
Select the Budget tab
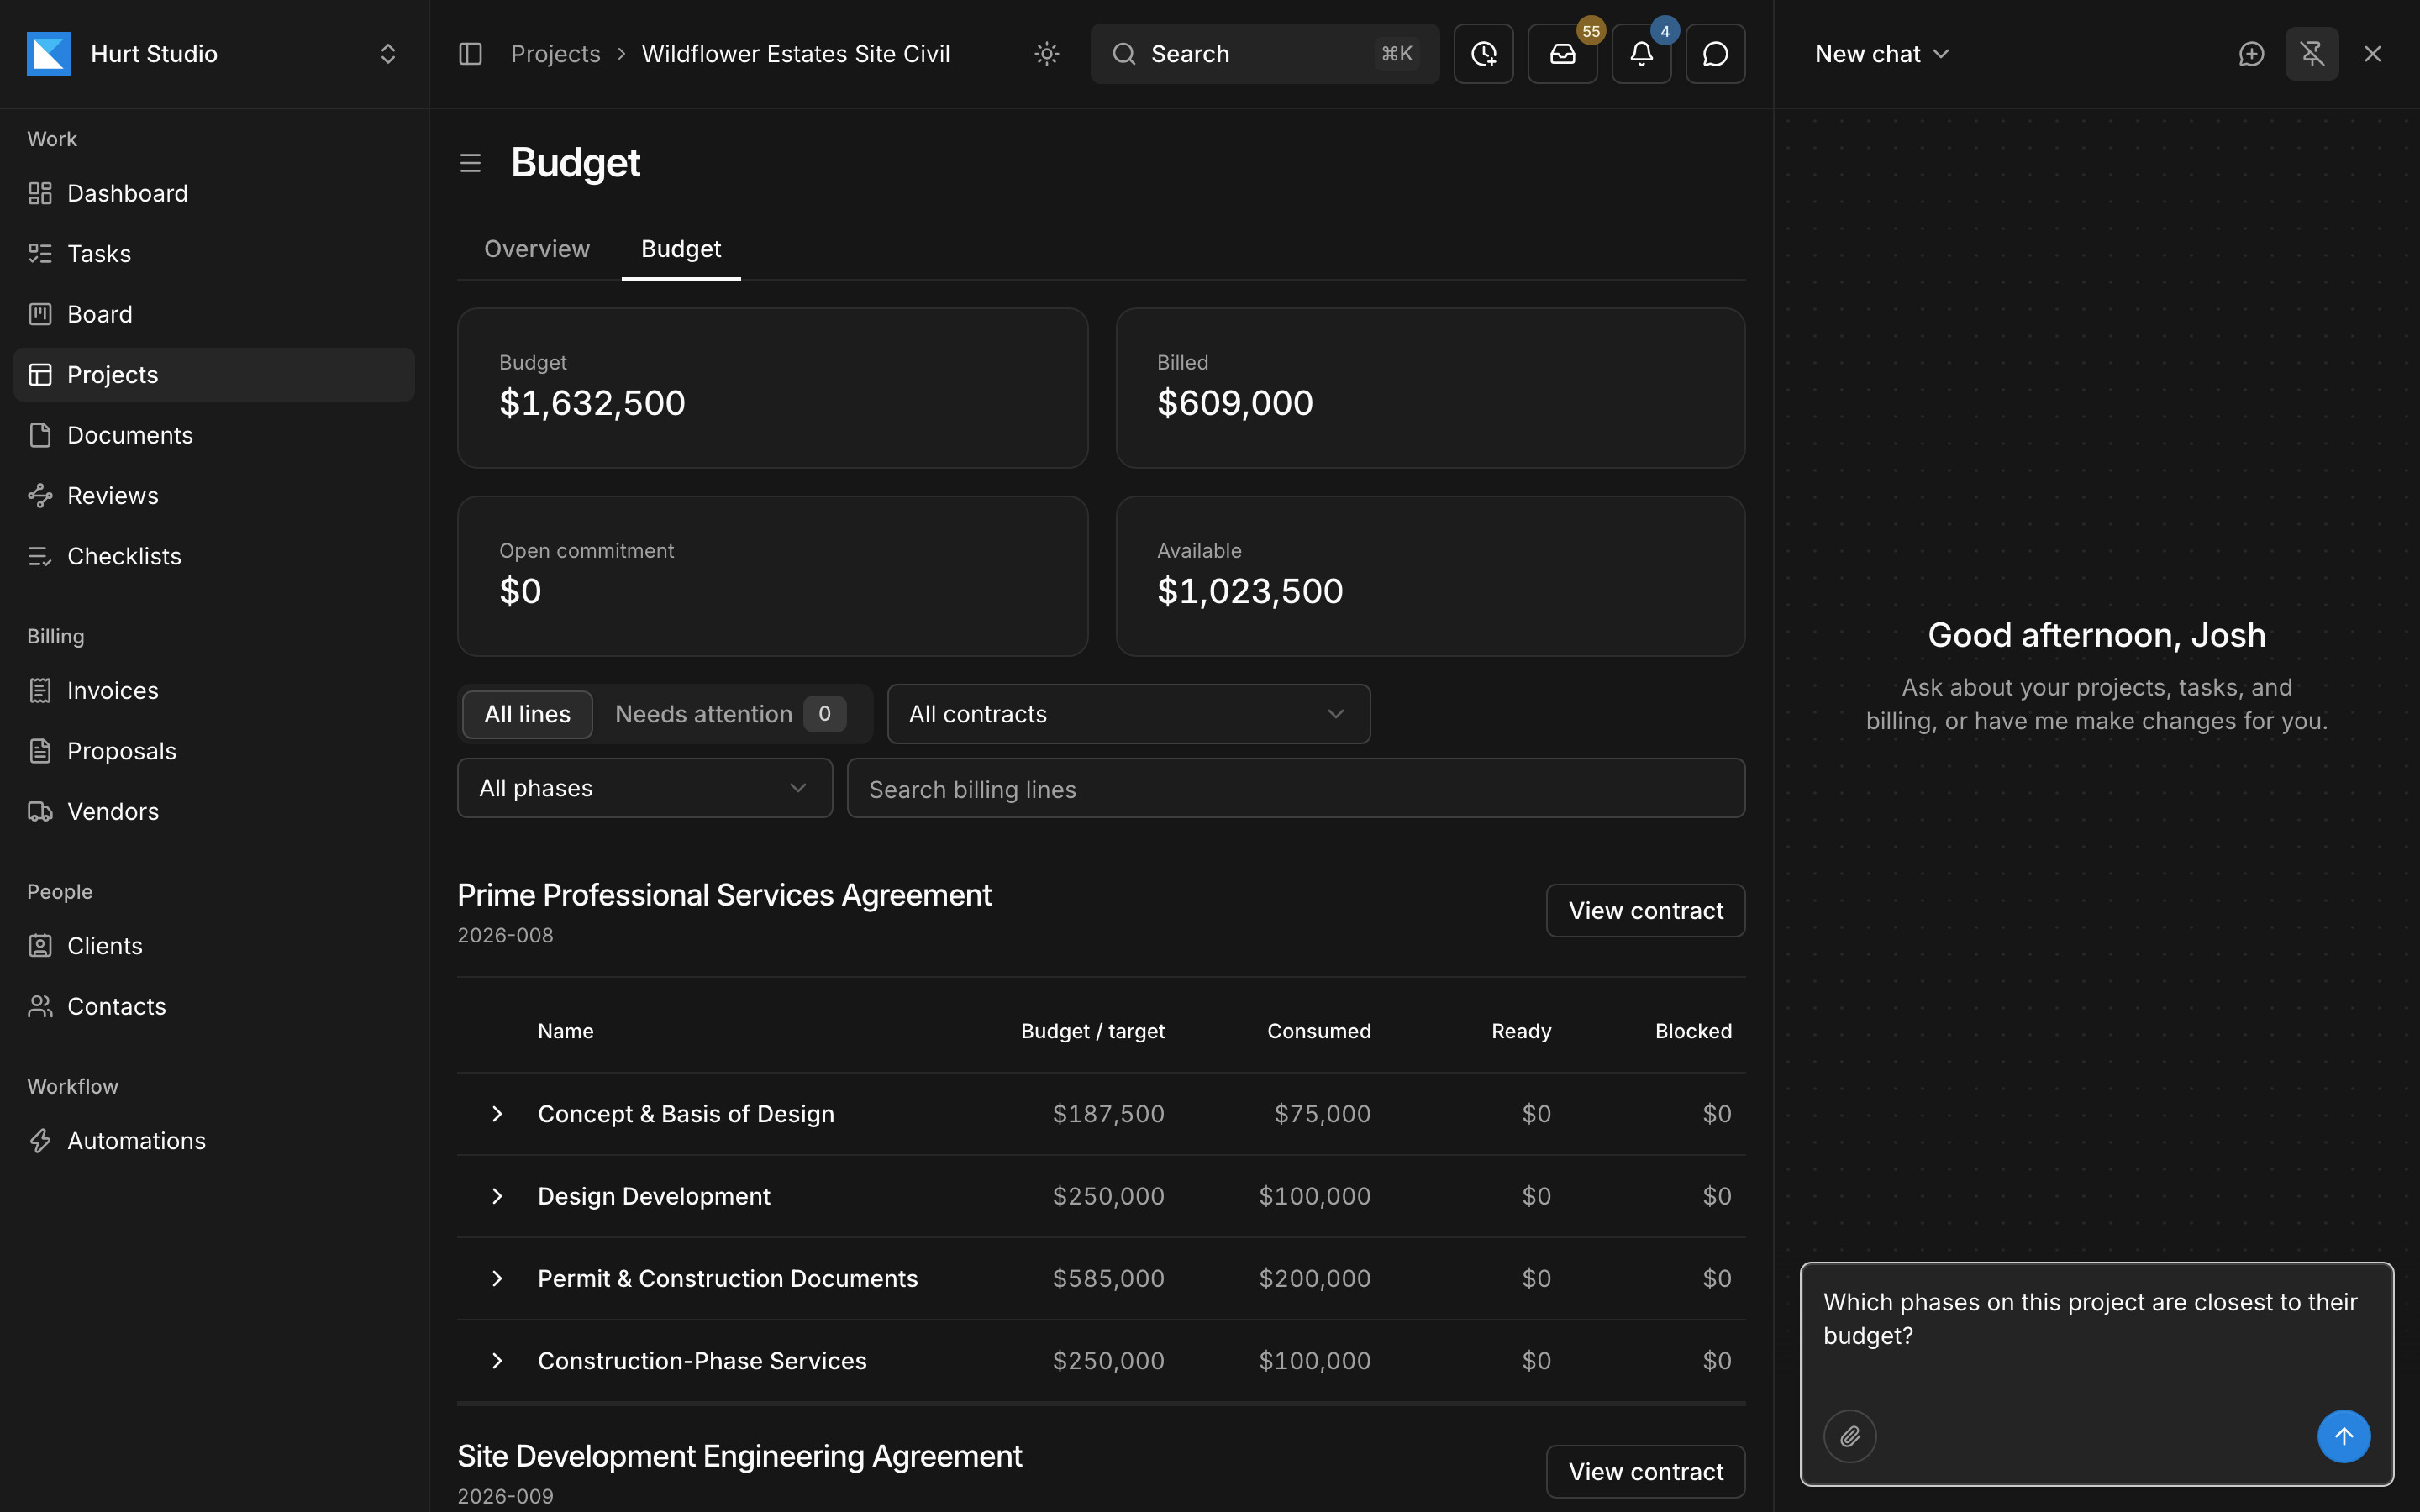point(681,249)
